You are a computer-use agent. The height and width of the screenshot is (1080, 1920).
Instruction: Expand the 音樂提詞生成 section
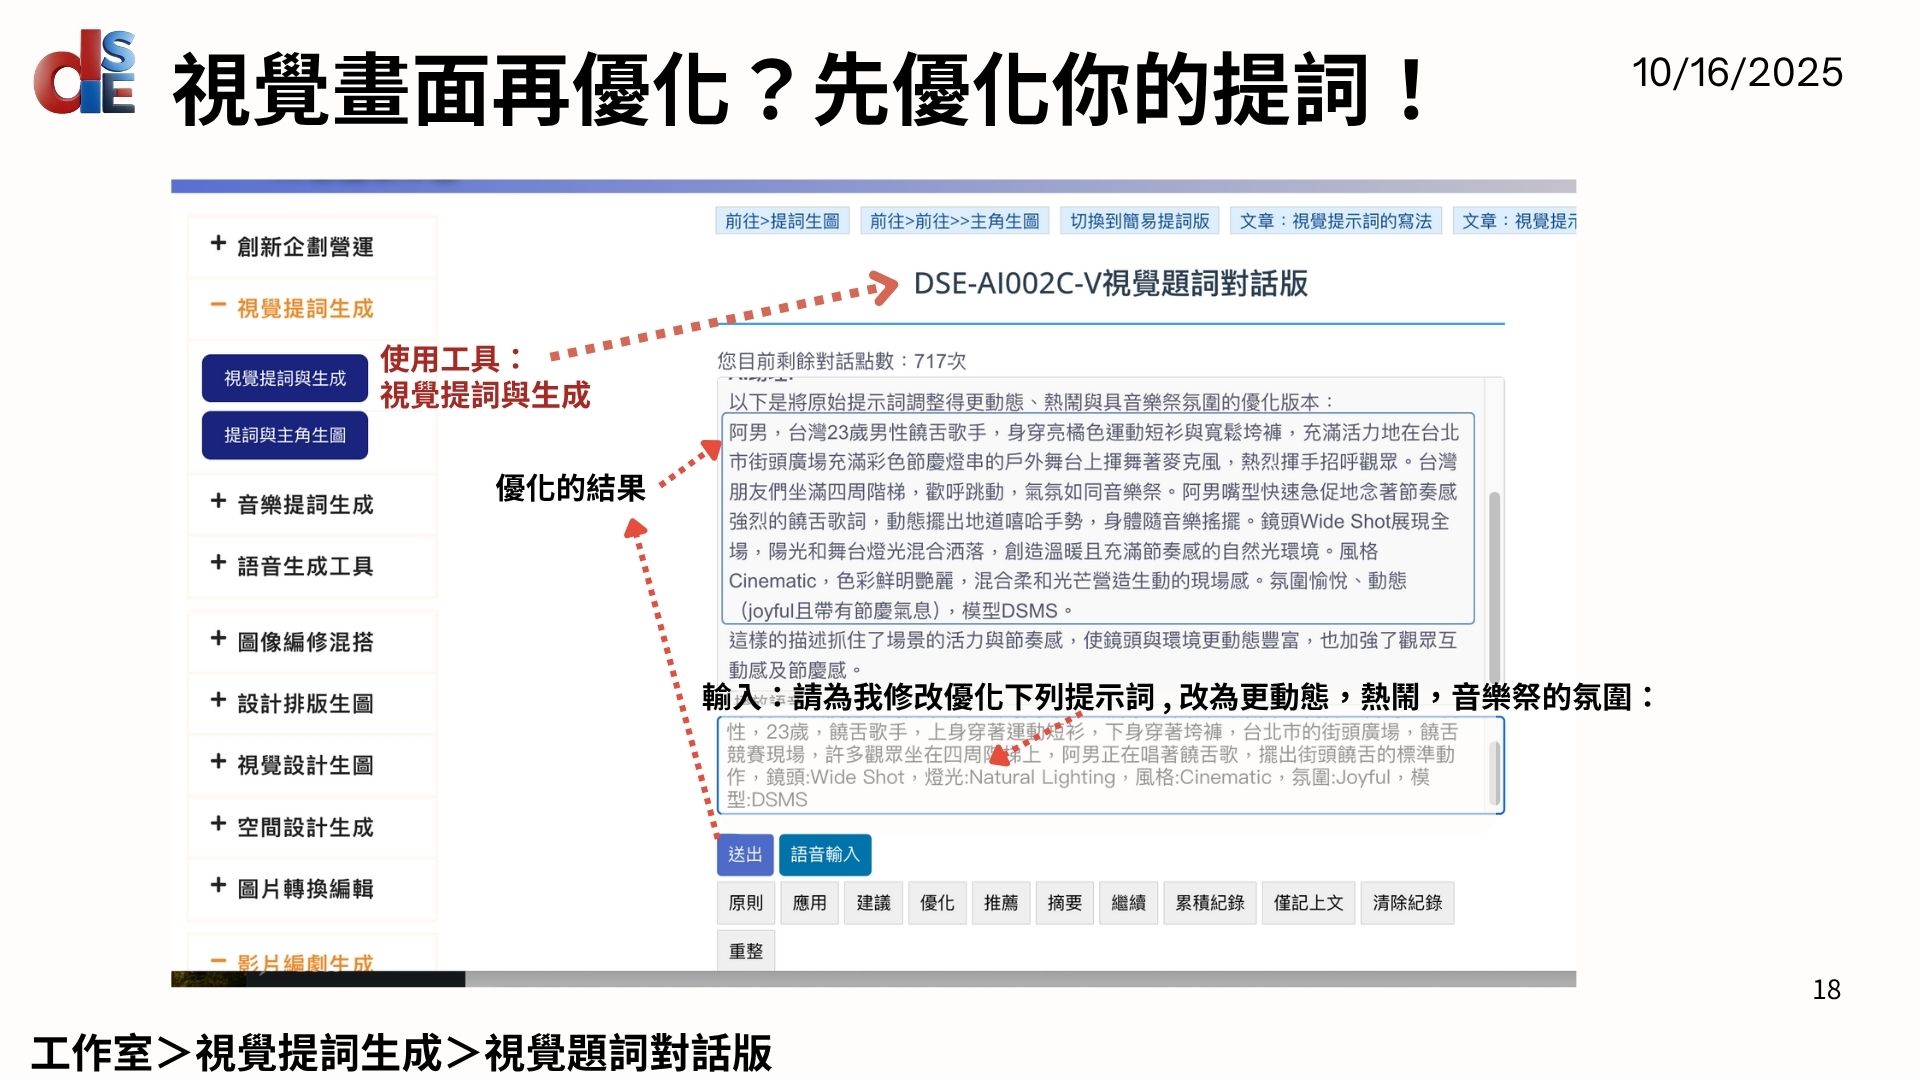pyautogui.click(x=305, y=505)
